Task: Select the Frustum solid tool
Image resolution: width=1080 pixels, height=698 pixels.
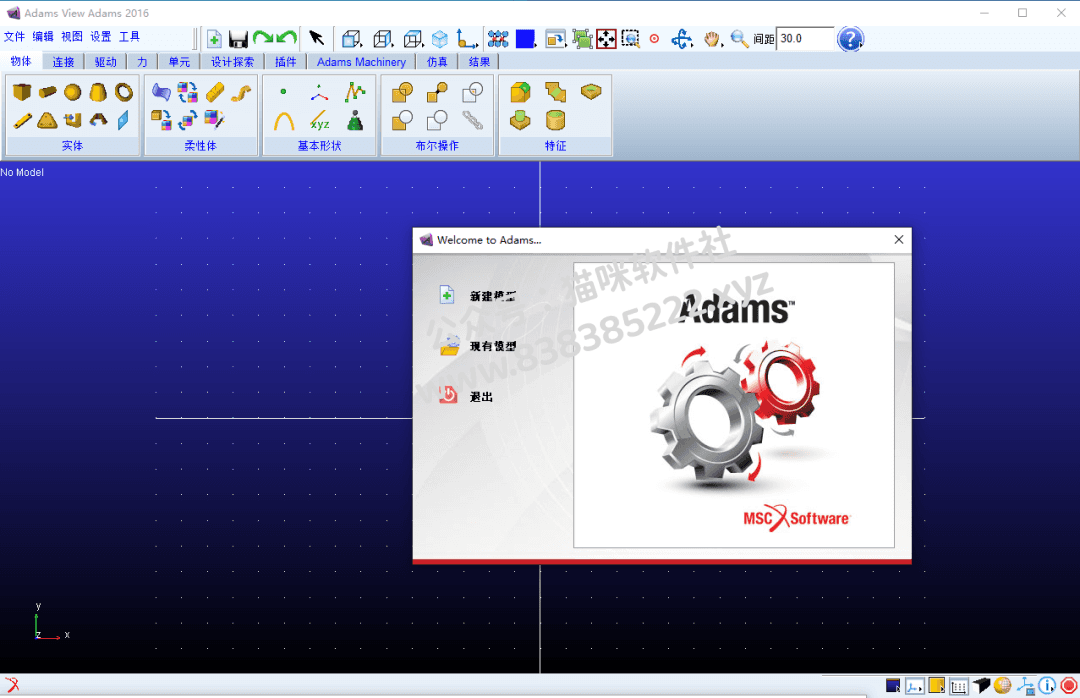Action: click(x=98, y=92)
